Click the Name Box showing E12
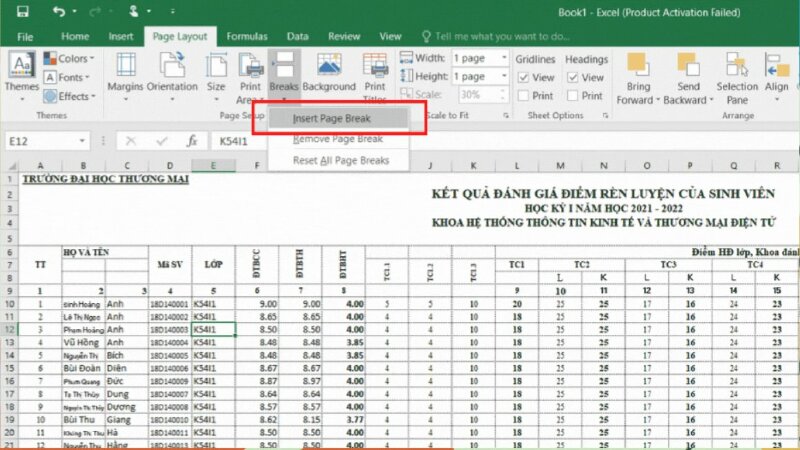800x450 pixels. [42, 141]
